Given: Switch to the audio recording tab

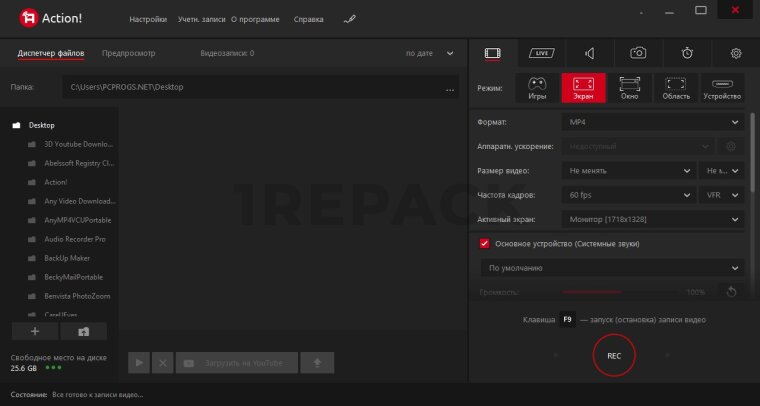Looking at the screenshot, I should 590,52.
